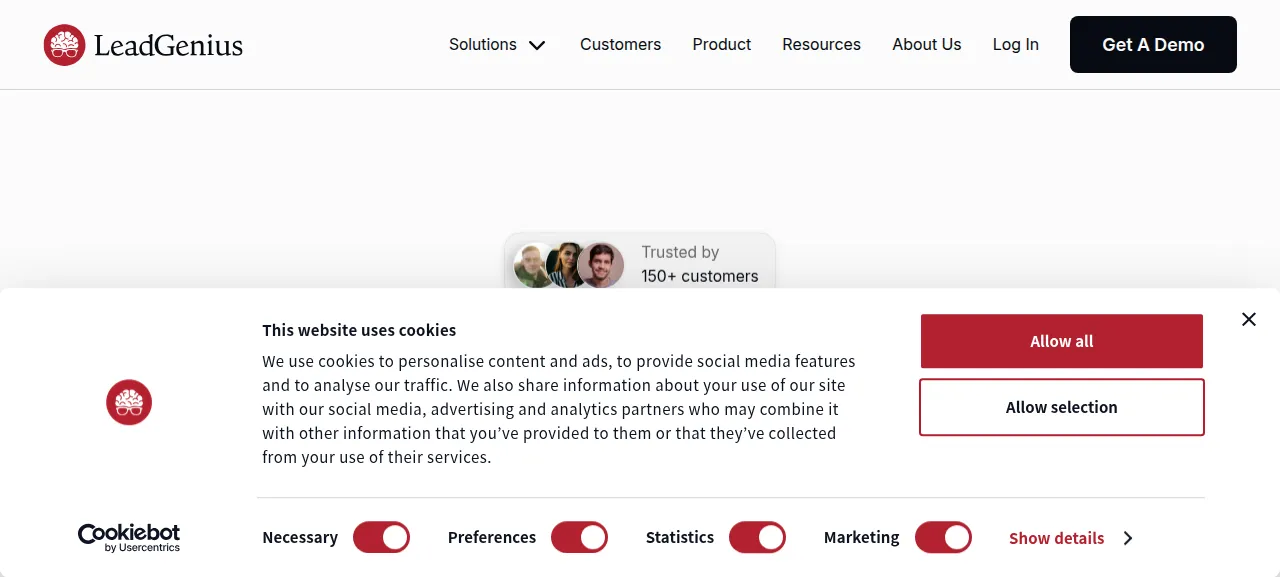Toggle the Necessary cookies switch
The width and height of the screenshot is (1280, 577).
pyautogui.click(x=381, y=537)
